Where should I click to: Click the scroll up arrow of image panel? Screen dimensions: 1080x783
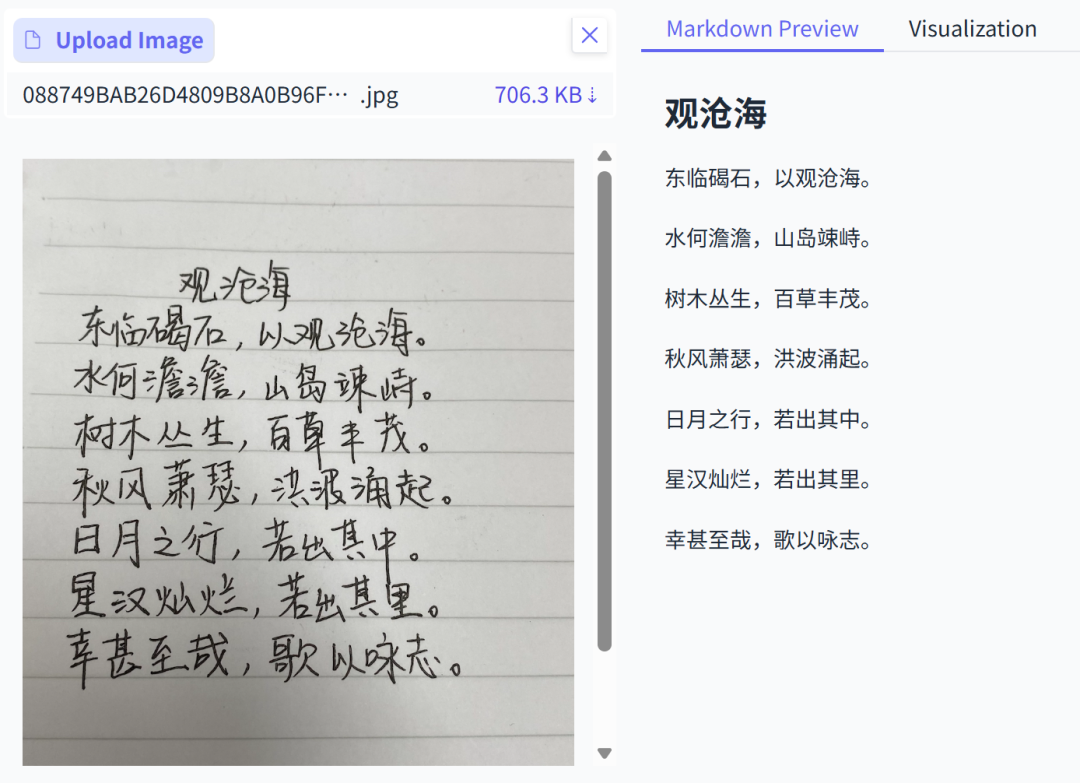tap(604, 156)
